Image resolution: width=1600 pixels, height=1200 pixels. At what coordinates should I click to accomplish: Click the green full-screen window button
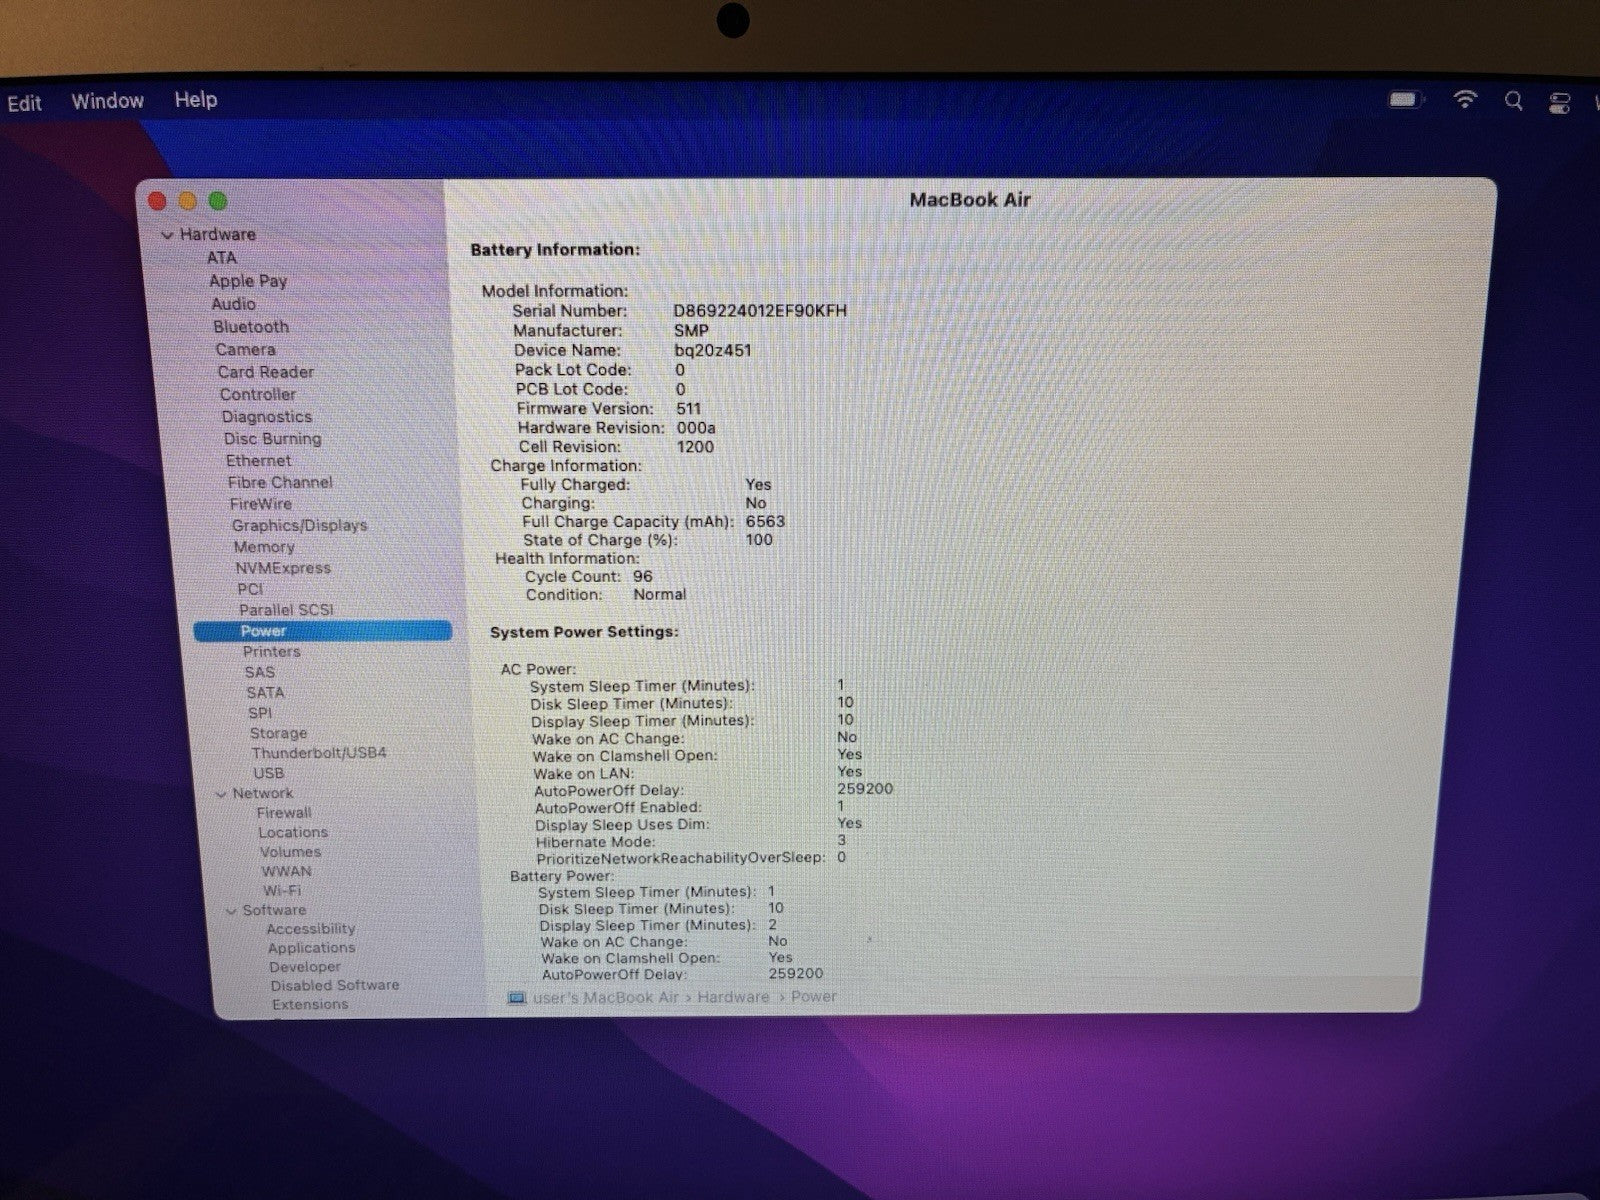(x=218, y=201)
